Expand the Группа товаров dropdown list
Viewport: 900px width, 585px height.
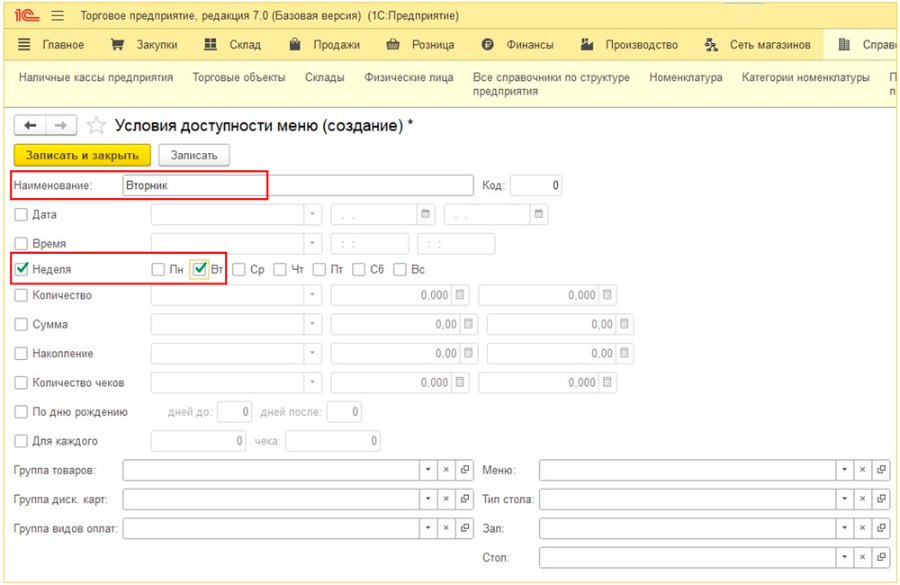coord(428,470)
